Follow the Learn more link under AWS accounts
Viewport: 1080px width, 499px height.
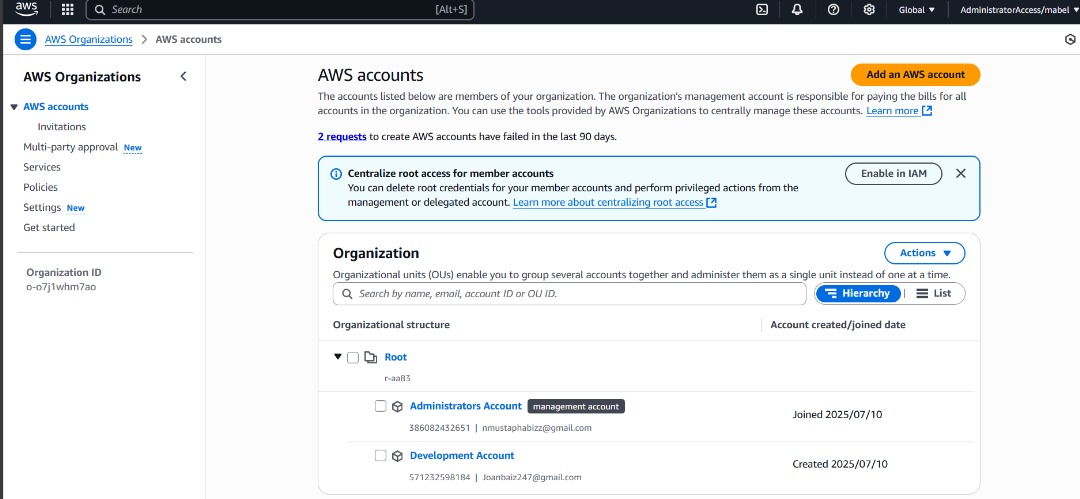900,110
